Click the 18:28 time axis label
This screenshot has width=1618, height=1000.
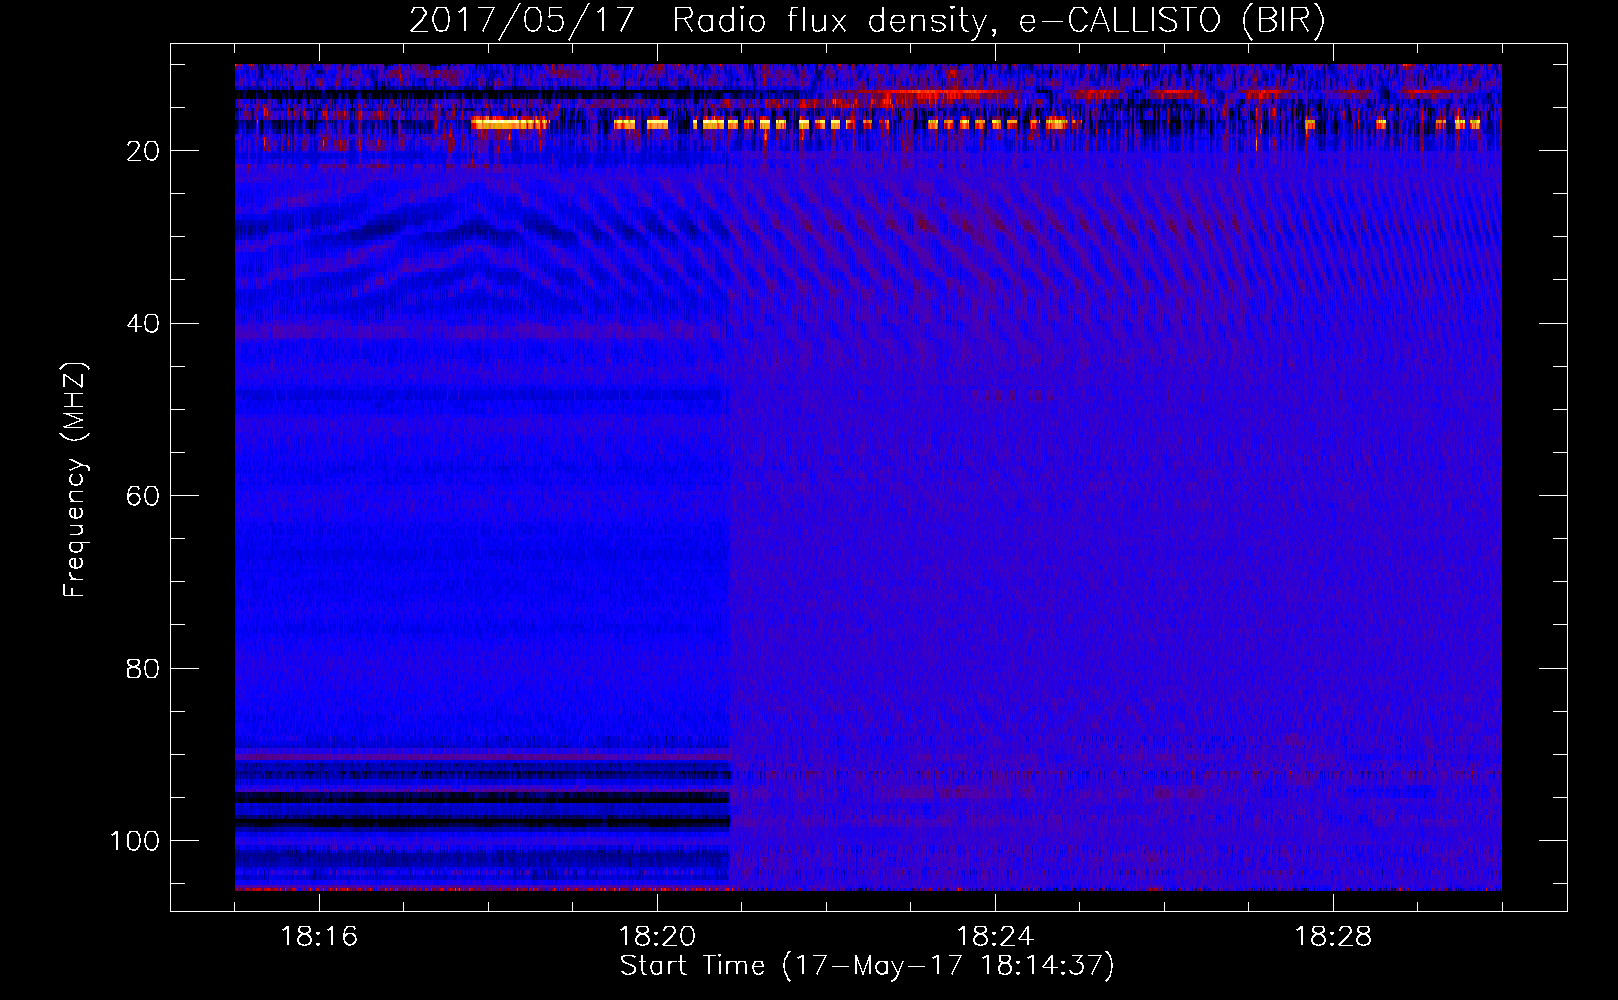point(1333,937)
